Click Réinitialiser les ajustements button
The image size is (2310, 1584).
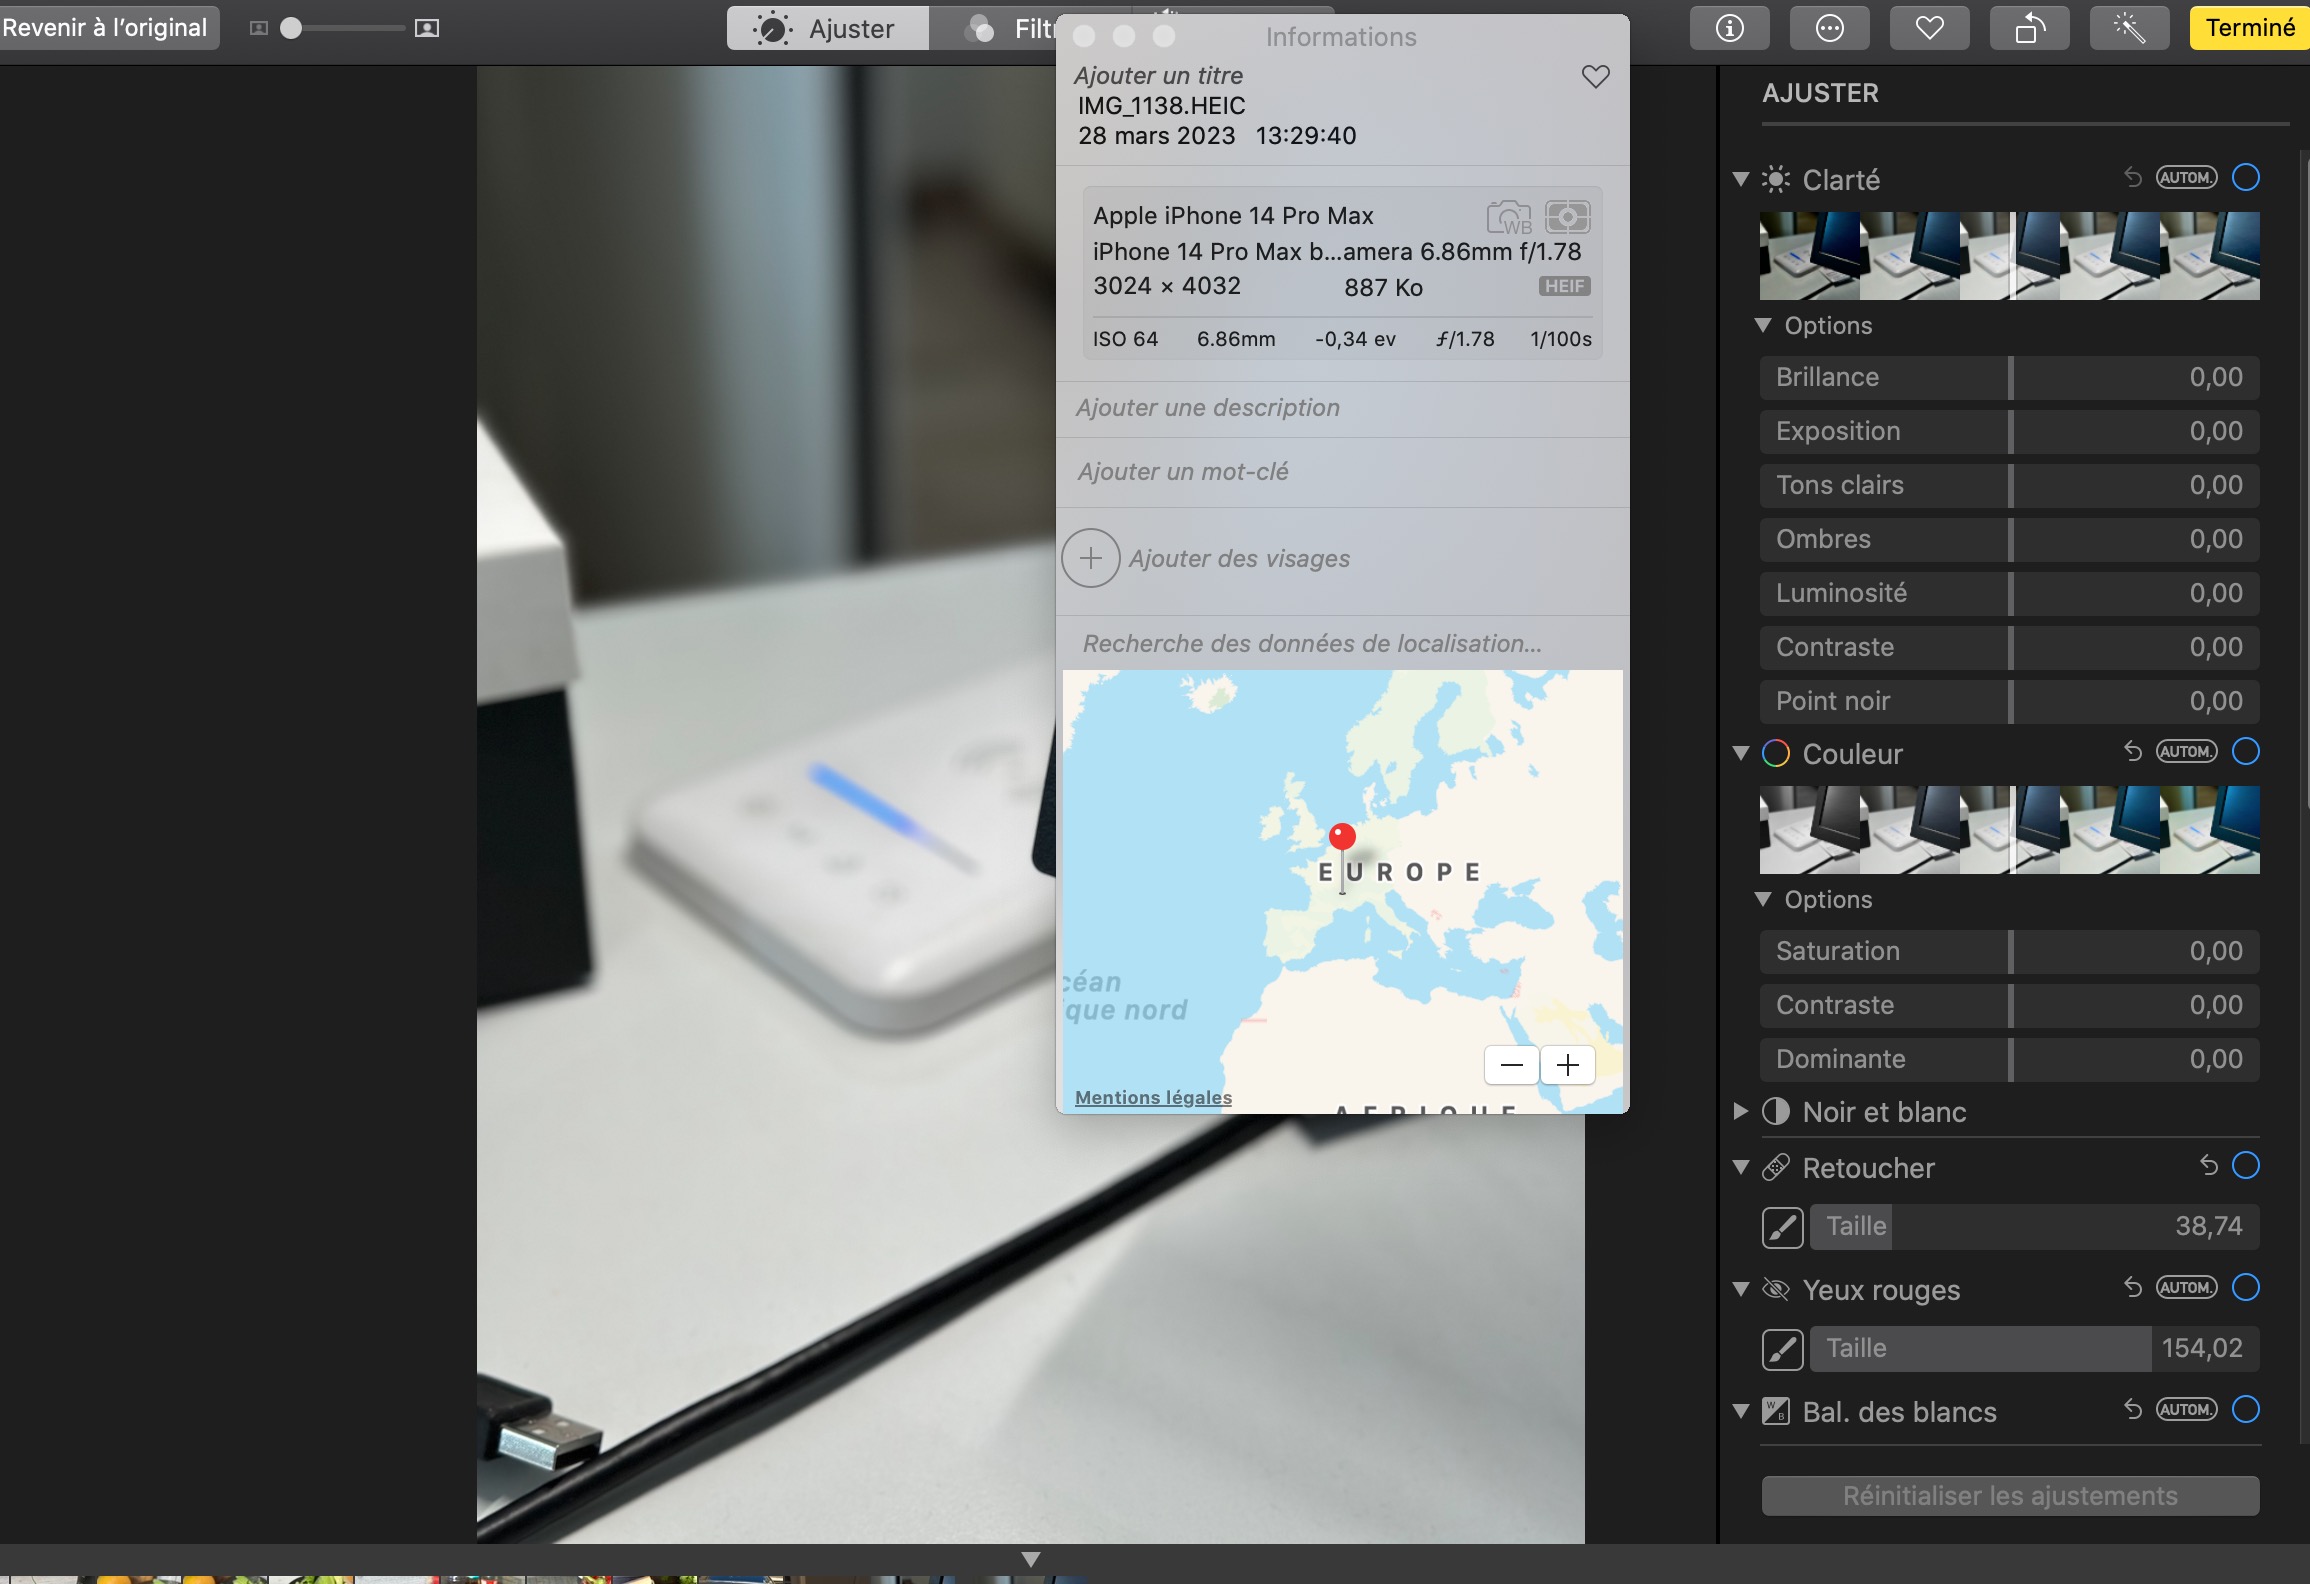point(2010,1496)
